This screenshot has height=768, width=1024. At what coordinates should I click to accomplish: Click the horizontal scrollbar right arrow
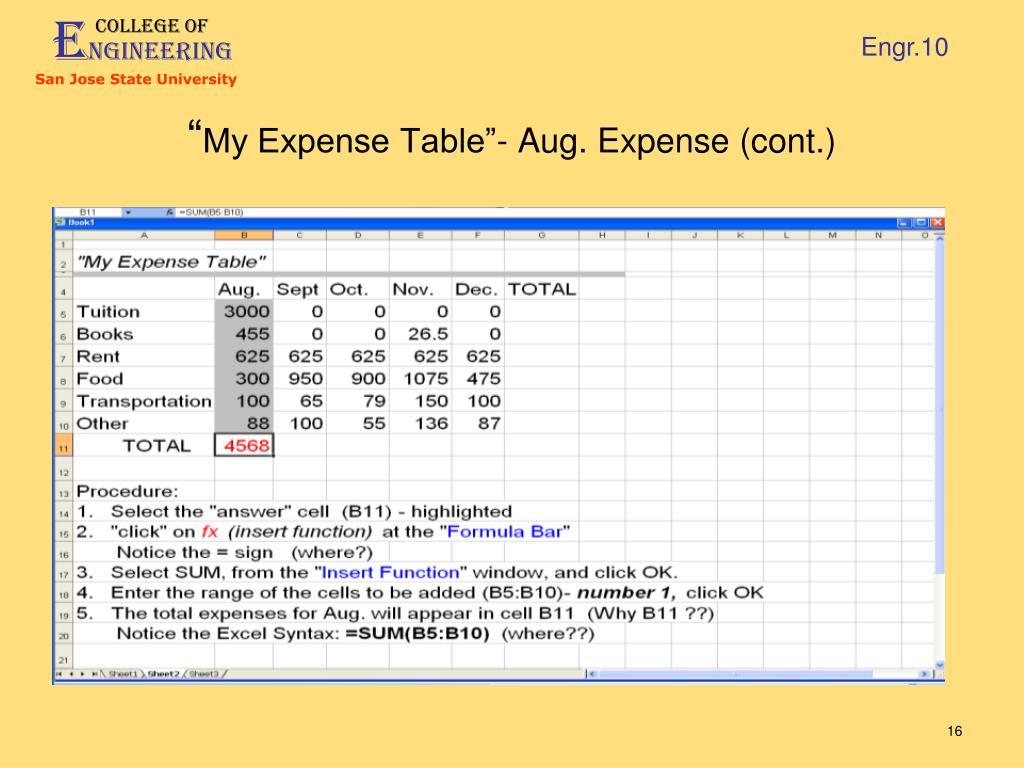click(x=924, y=674)
